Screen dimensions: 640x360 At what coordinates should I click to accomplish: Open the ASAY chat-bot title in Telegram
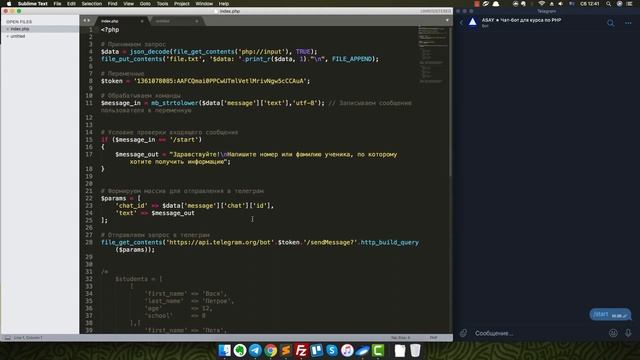point(521,20)
